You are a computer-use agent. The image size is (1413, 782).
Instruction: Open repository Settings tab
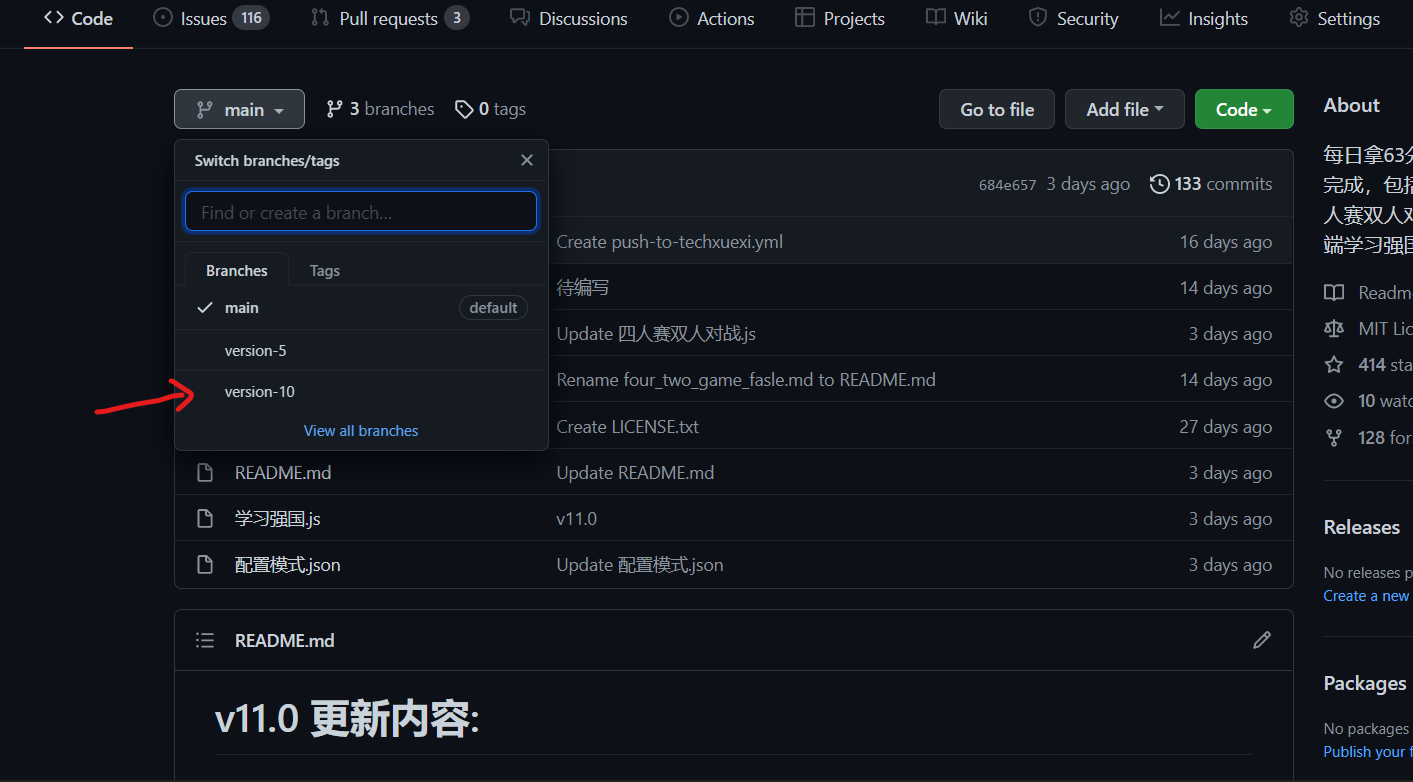pyautogui.click(x=1335, y=18)
